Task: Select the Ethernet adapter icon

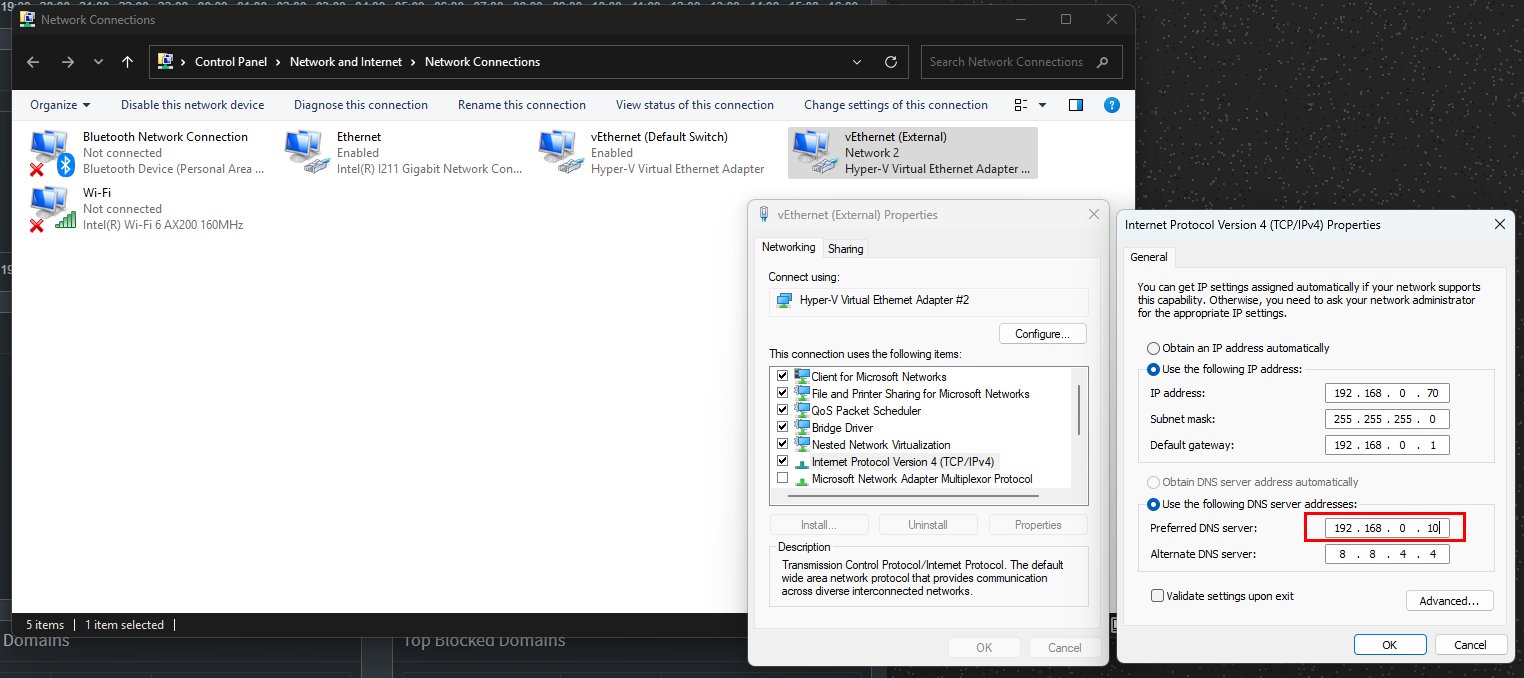Action: (x=307, y=153)
